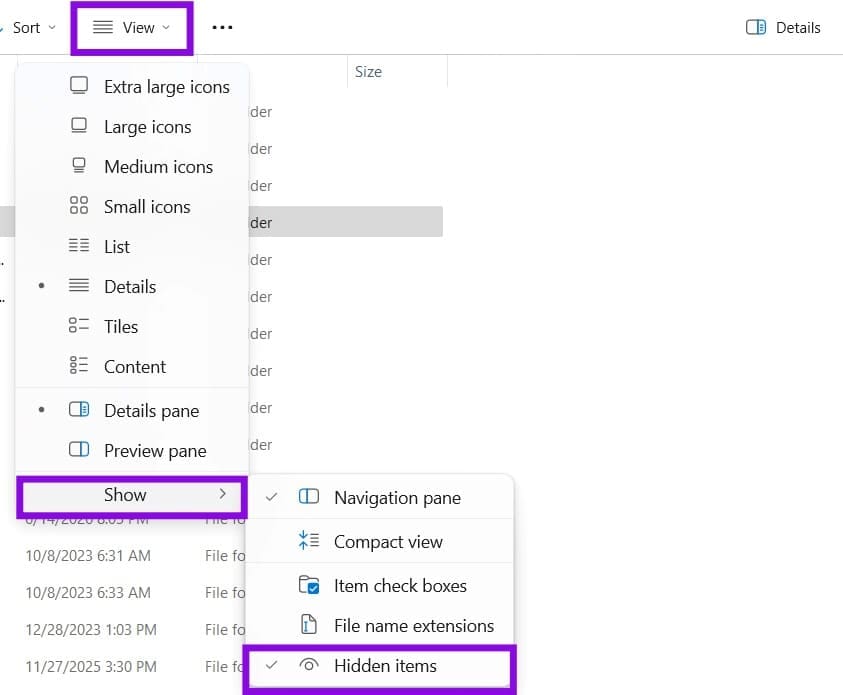Click the View button chevron arrow

(x=166, y=27)
